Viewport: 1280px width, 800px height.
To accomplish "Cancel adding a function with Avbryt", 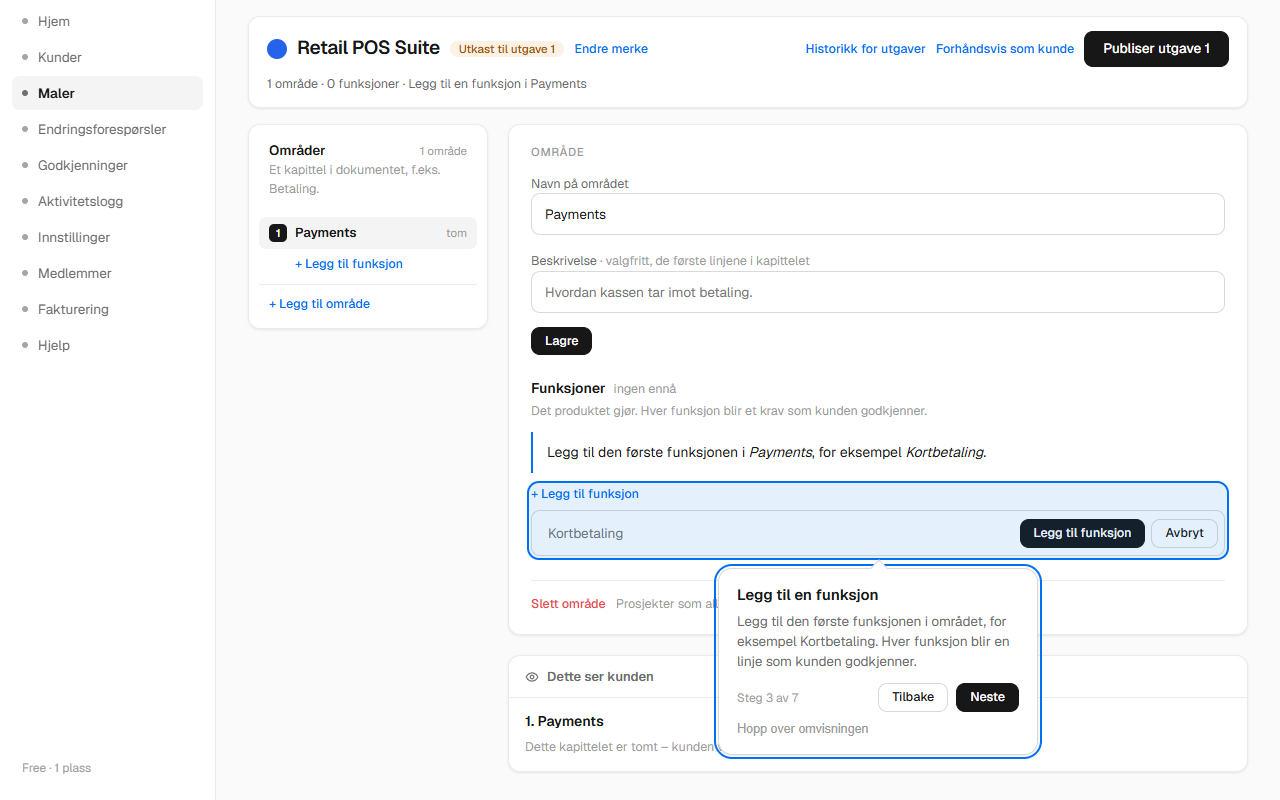I will (1185, 534).
